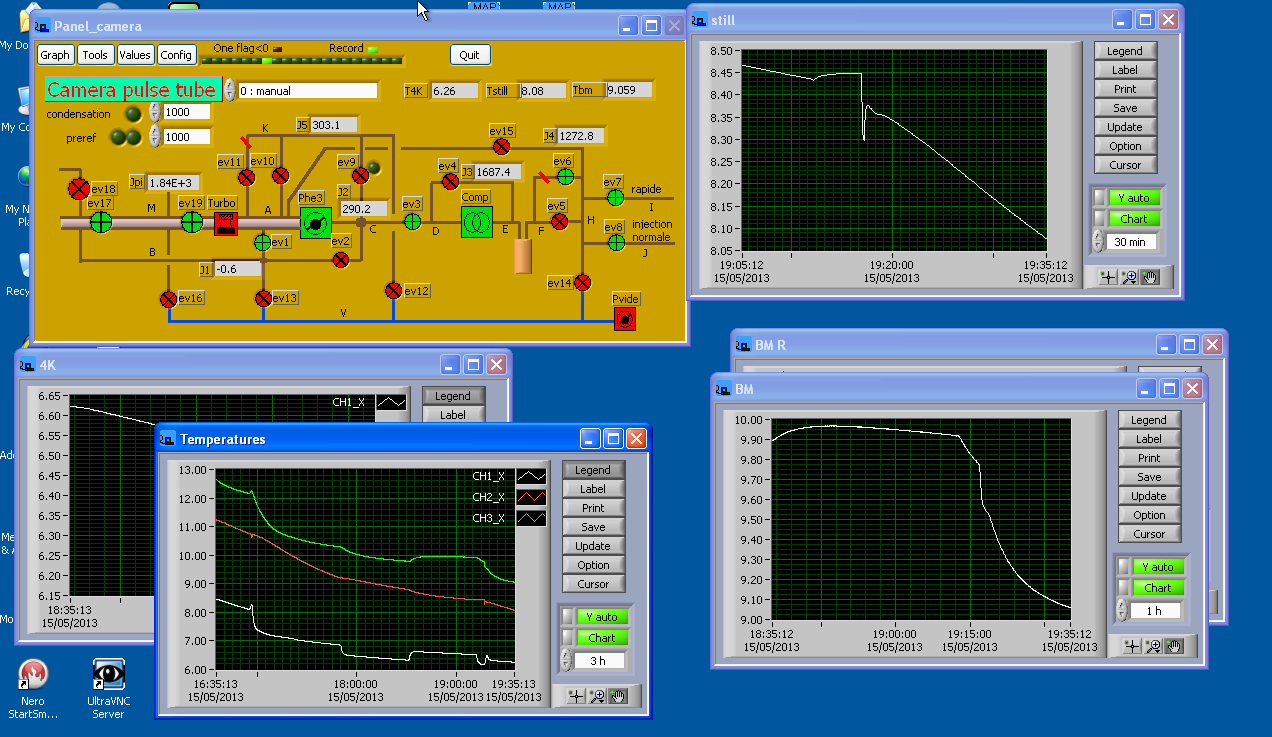Click the Quit button
1272x737 pixels.
tap(470, 55)
